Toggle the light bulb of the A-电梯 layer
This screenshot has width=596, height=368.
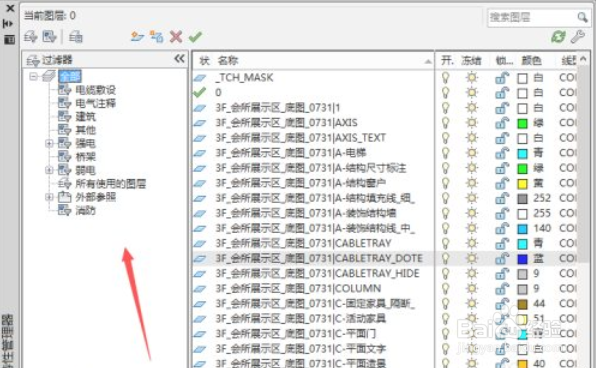[445, 153]
